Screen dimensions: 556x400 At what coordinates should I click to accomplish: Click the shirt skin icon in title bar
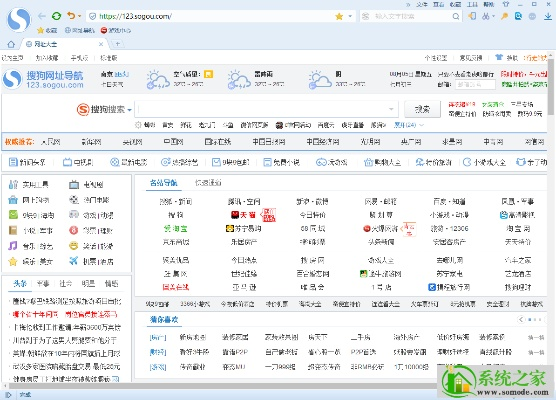506,4
